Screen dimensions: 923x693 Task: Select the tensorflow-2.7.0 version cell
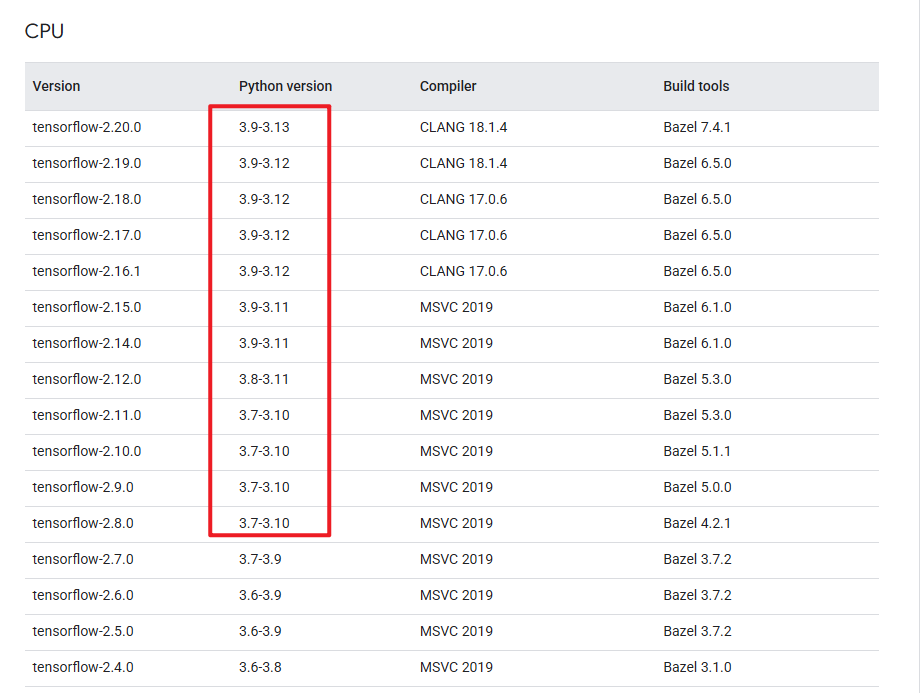tap(83, 559)
